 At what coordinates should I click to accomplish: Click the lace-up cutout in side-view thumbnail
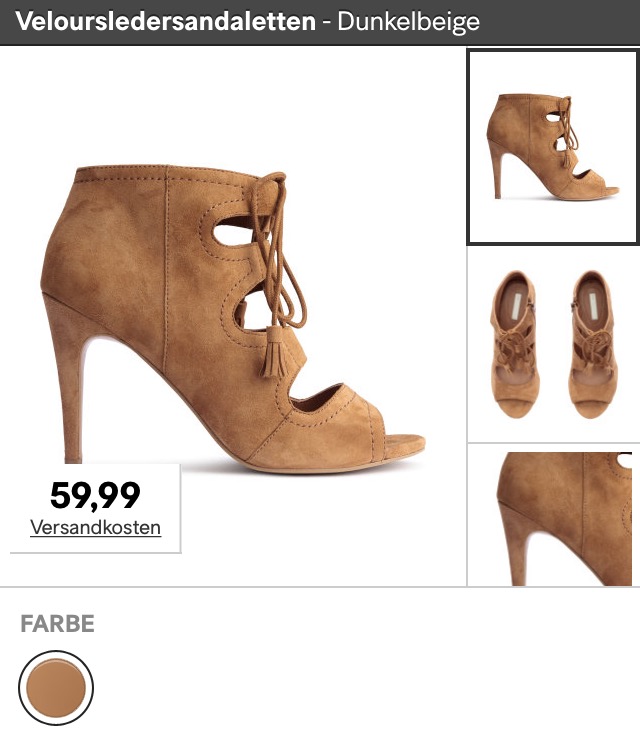point(559,129)
